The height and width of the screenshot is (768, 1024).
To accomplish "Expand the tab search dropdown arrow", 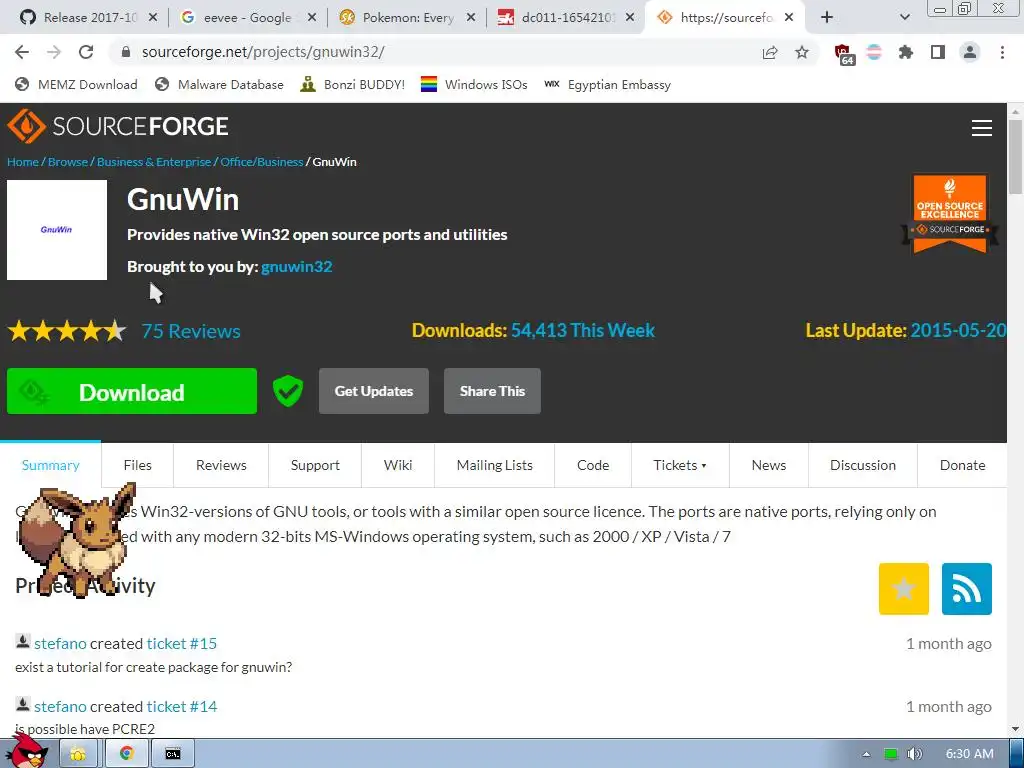I will coord(904,18).
